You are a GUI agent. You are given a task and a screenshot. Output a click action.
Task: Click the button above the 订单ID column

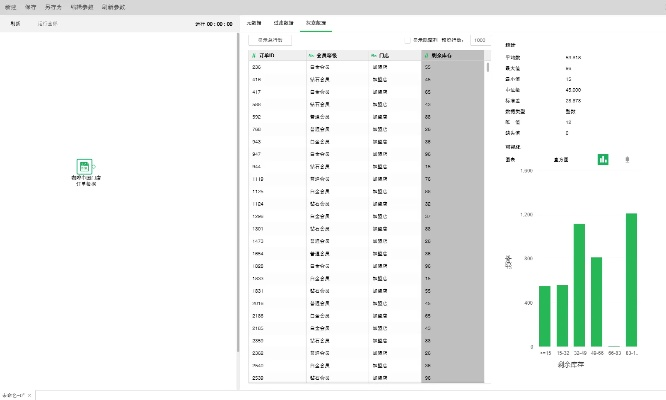coord(270,40)
